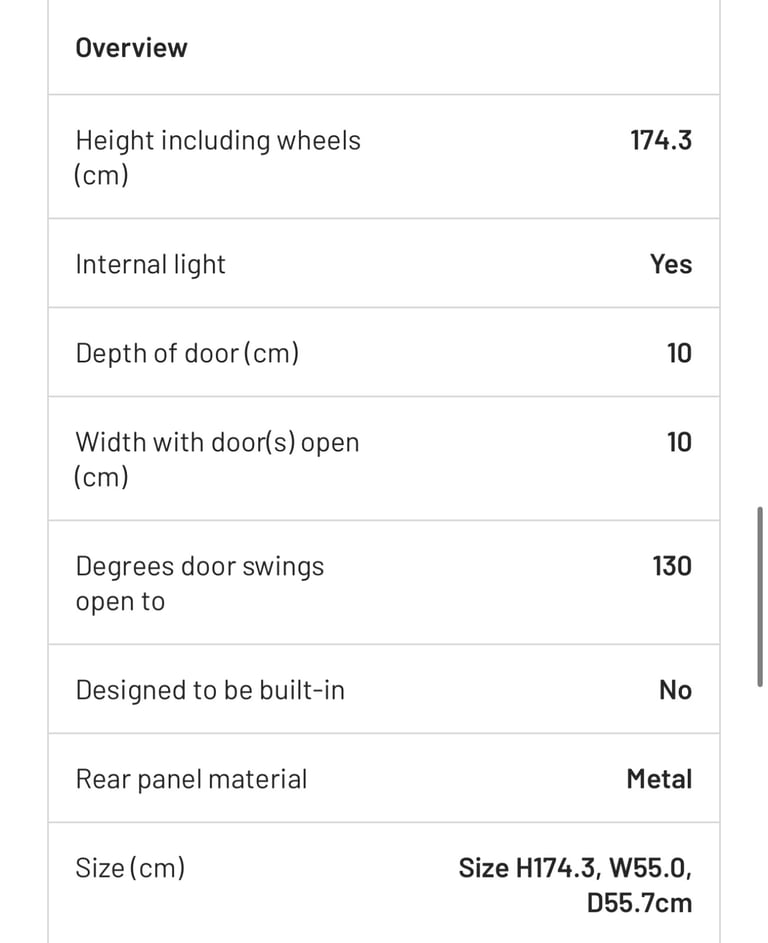Click the 174.3 height value
The image size is (768, 943).
pyautogui.click(x=661, y=140)
